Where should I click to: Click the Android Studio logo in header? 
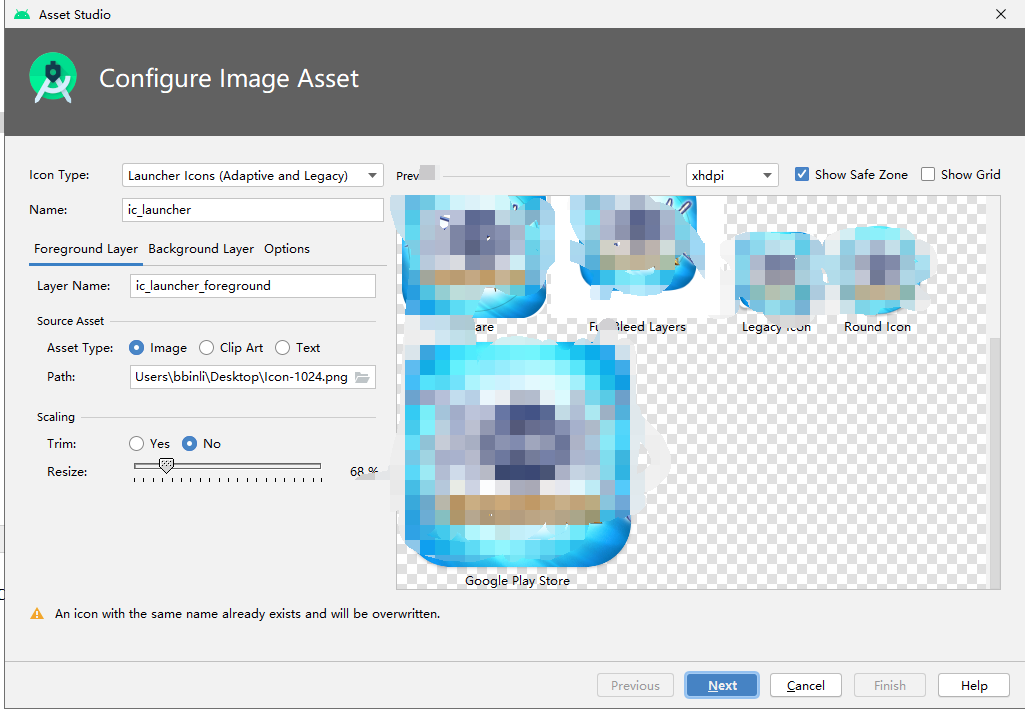(52, 76)
